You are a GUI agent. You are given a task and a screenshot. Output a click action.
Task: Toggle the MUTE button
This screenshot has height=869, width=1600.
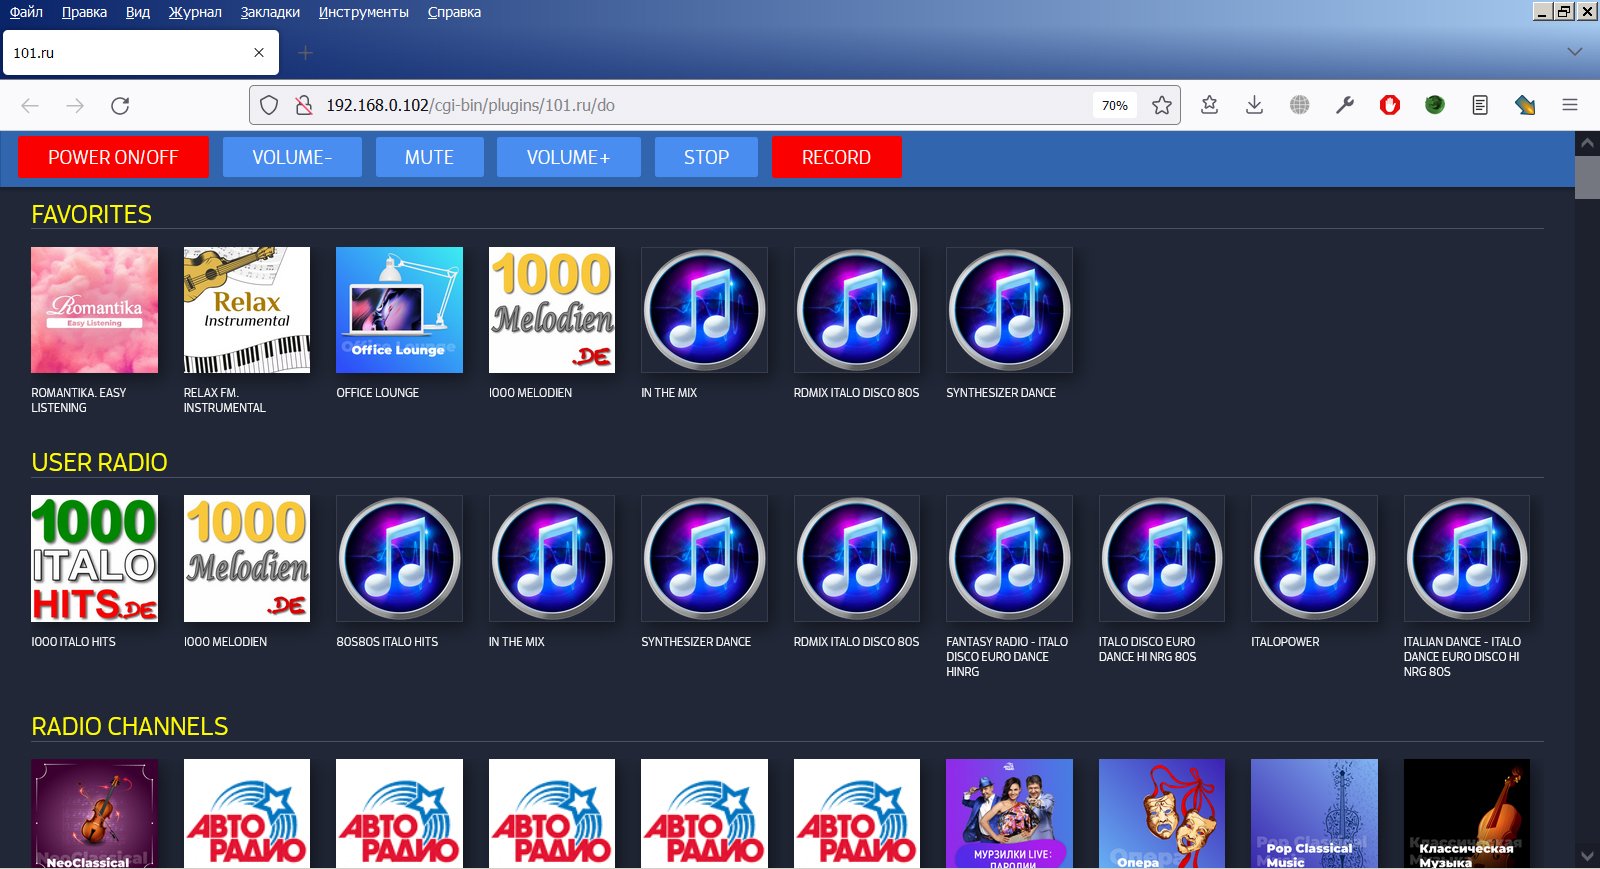click(429, 157)
